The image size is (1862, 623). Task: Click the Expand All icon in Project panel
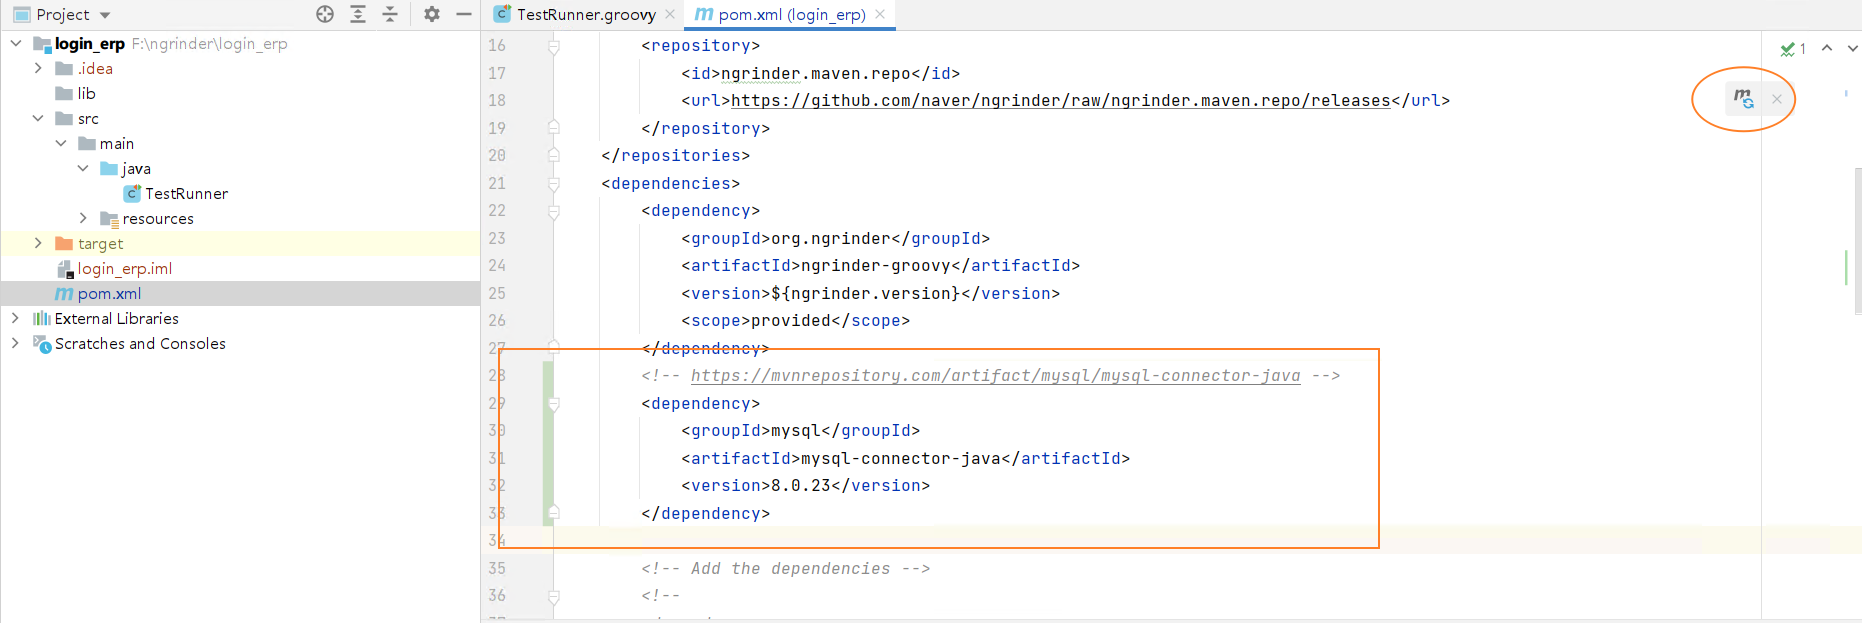click(358, 14)
